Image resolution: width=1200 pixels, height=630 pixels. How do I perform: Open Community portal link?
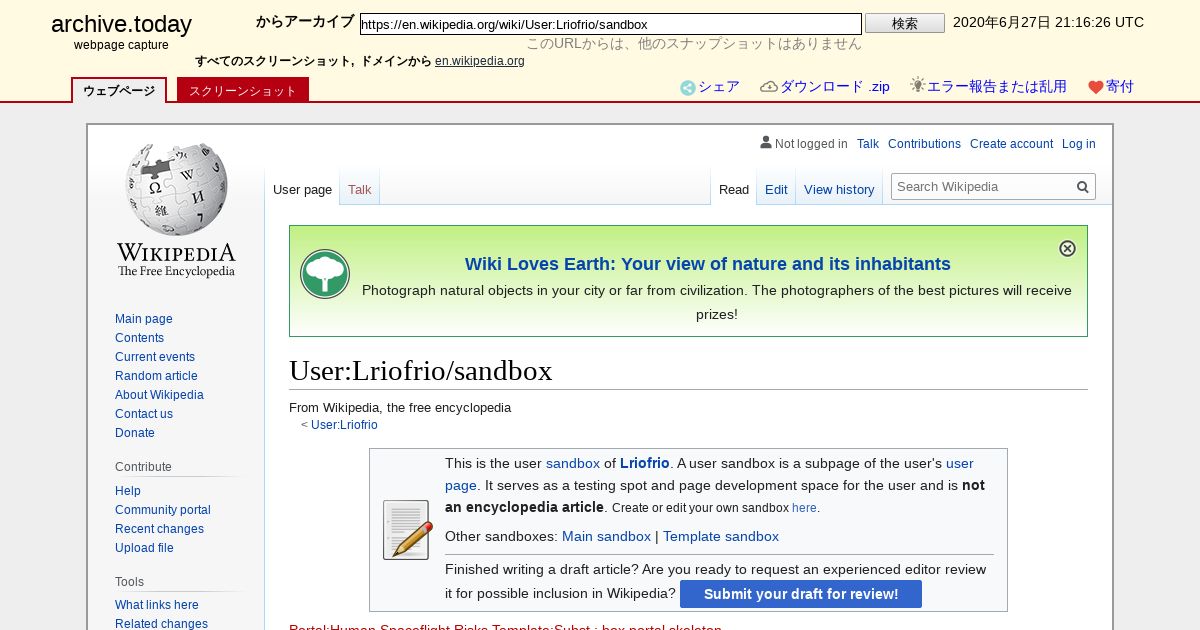click(163, 510)
